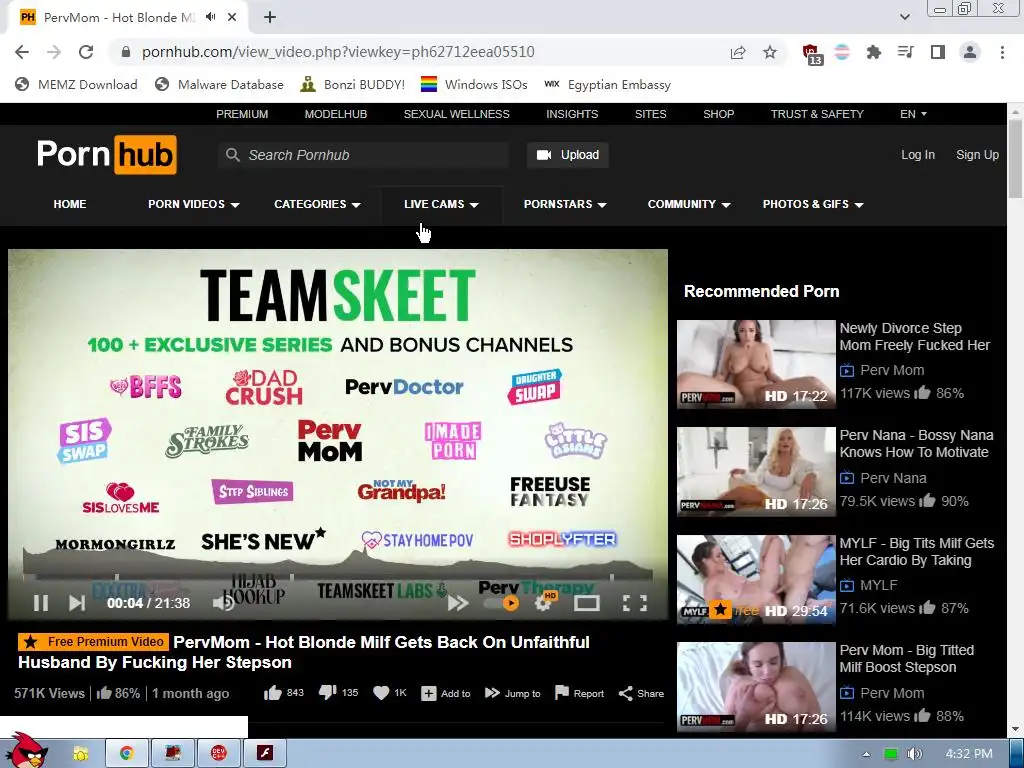The image size is (1024, 768).
Task: Focus the site search field
Action: 363,155
